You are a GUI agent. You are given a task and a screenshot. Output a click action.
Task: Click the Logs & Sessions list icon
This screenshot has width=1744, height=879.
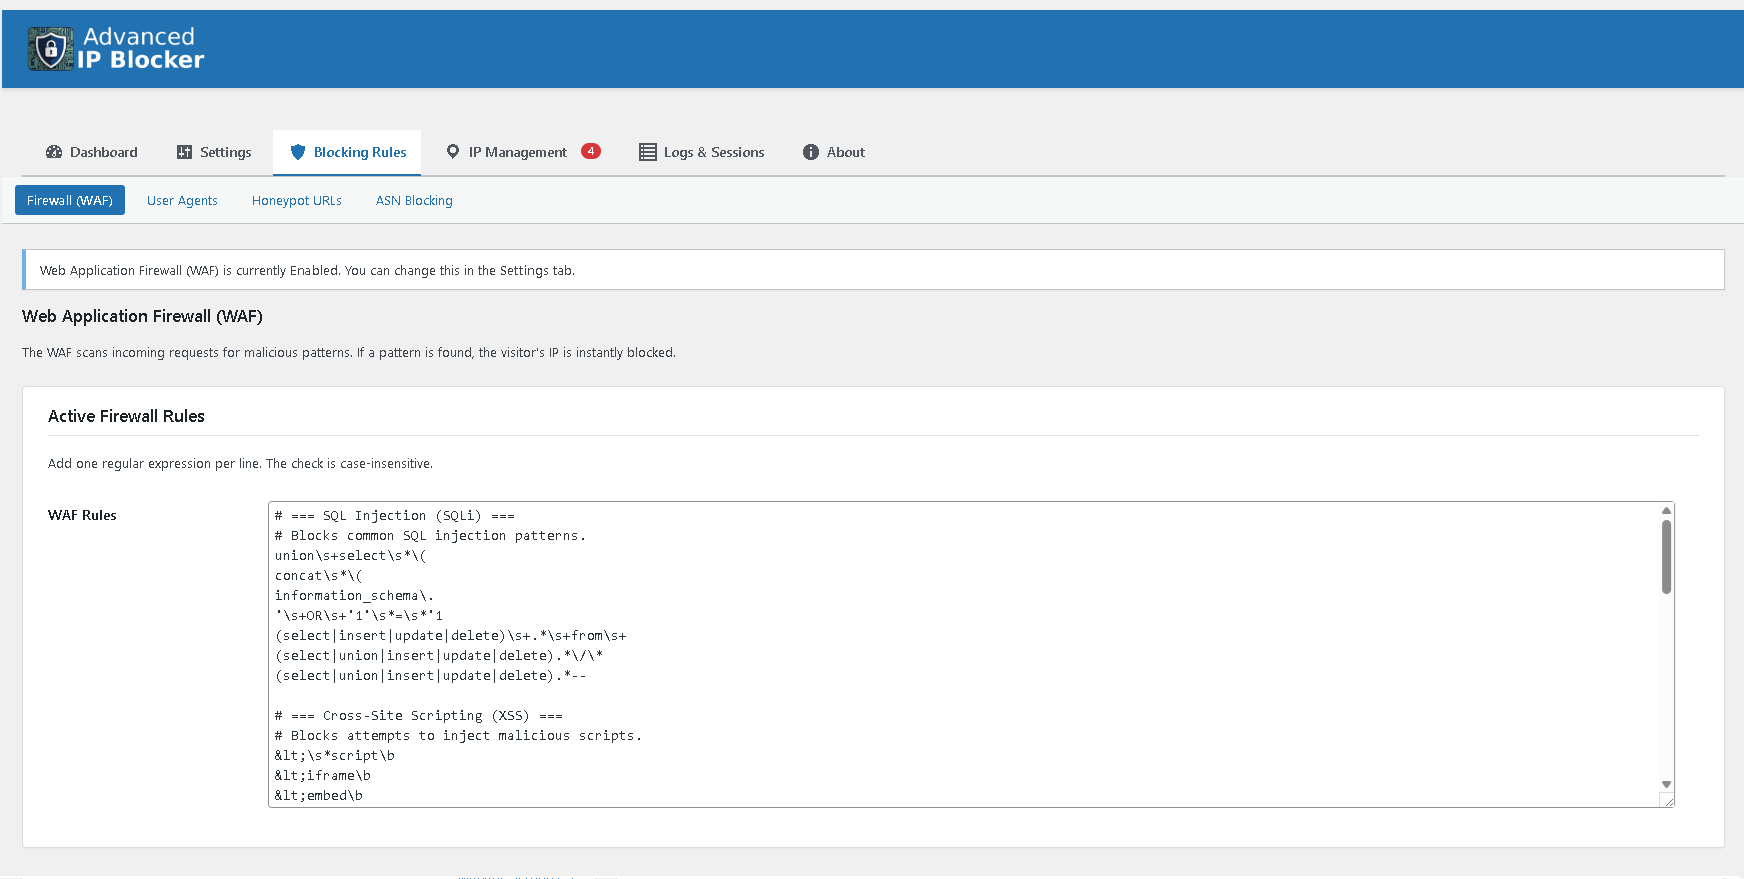[x=648, y=152]
